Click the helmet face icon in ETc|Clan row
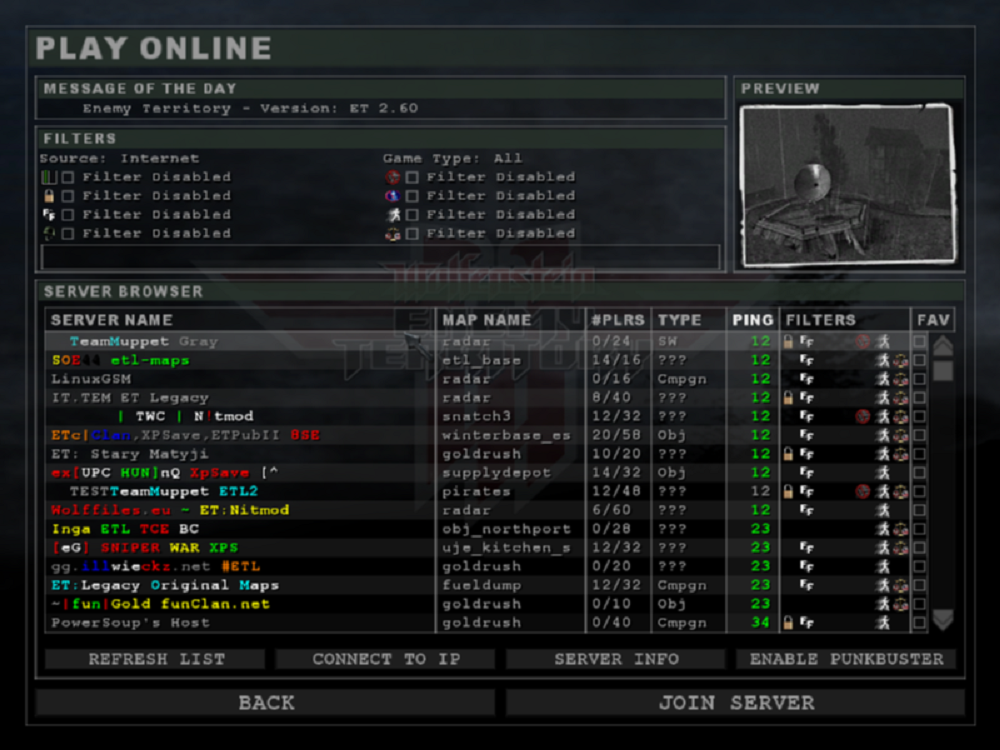 click(901, 436)
